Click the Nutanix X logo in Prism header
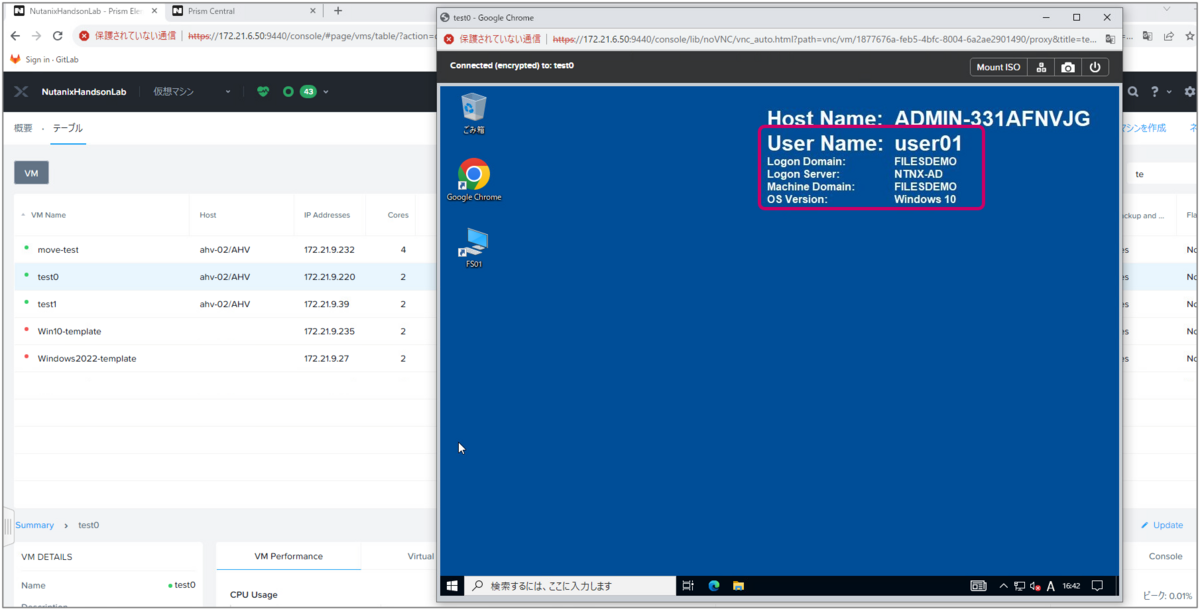The height and width of the screenshot is (611, 1200). click(21, 91)
